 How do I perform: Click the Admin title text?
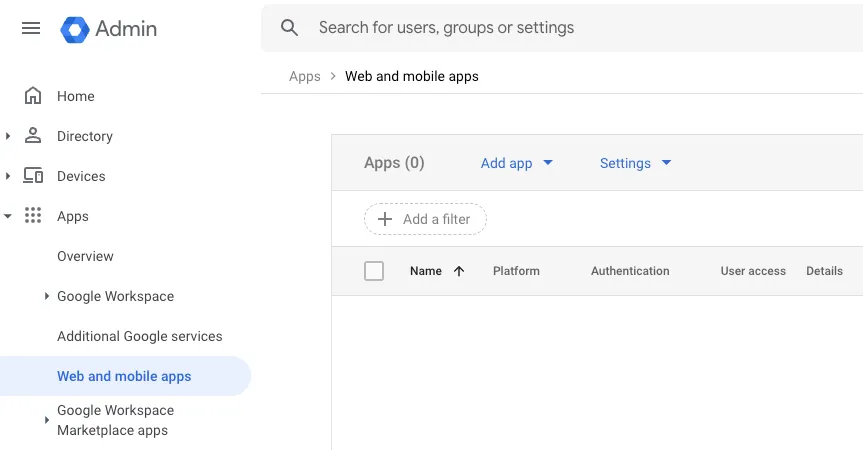126,29
